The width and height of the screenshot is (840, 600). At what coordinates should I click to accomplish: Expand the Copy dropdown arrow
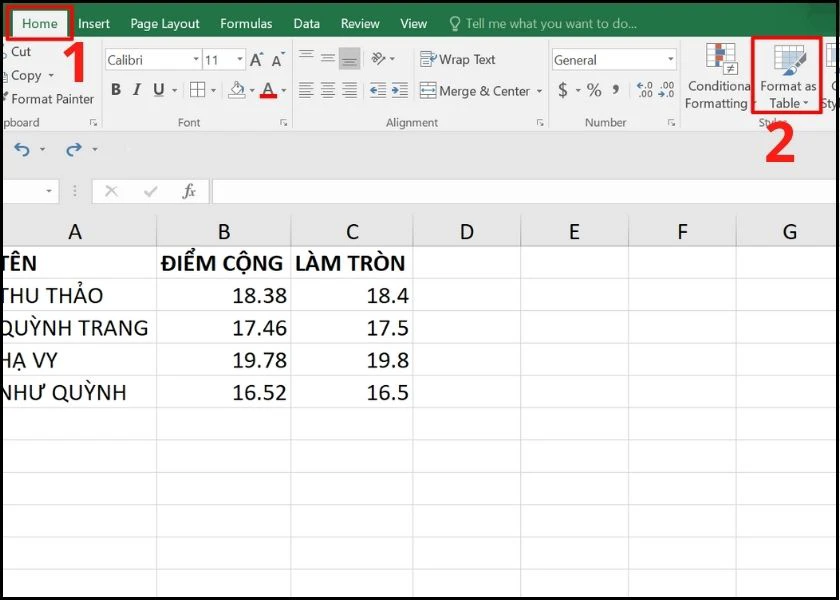(51, 76)
